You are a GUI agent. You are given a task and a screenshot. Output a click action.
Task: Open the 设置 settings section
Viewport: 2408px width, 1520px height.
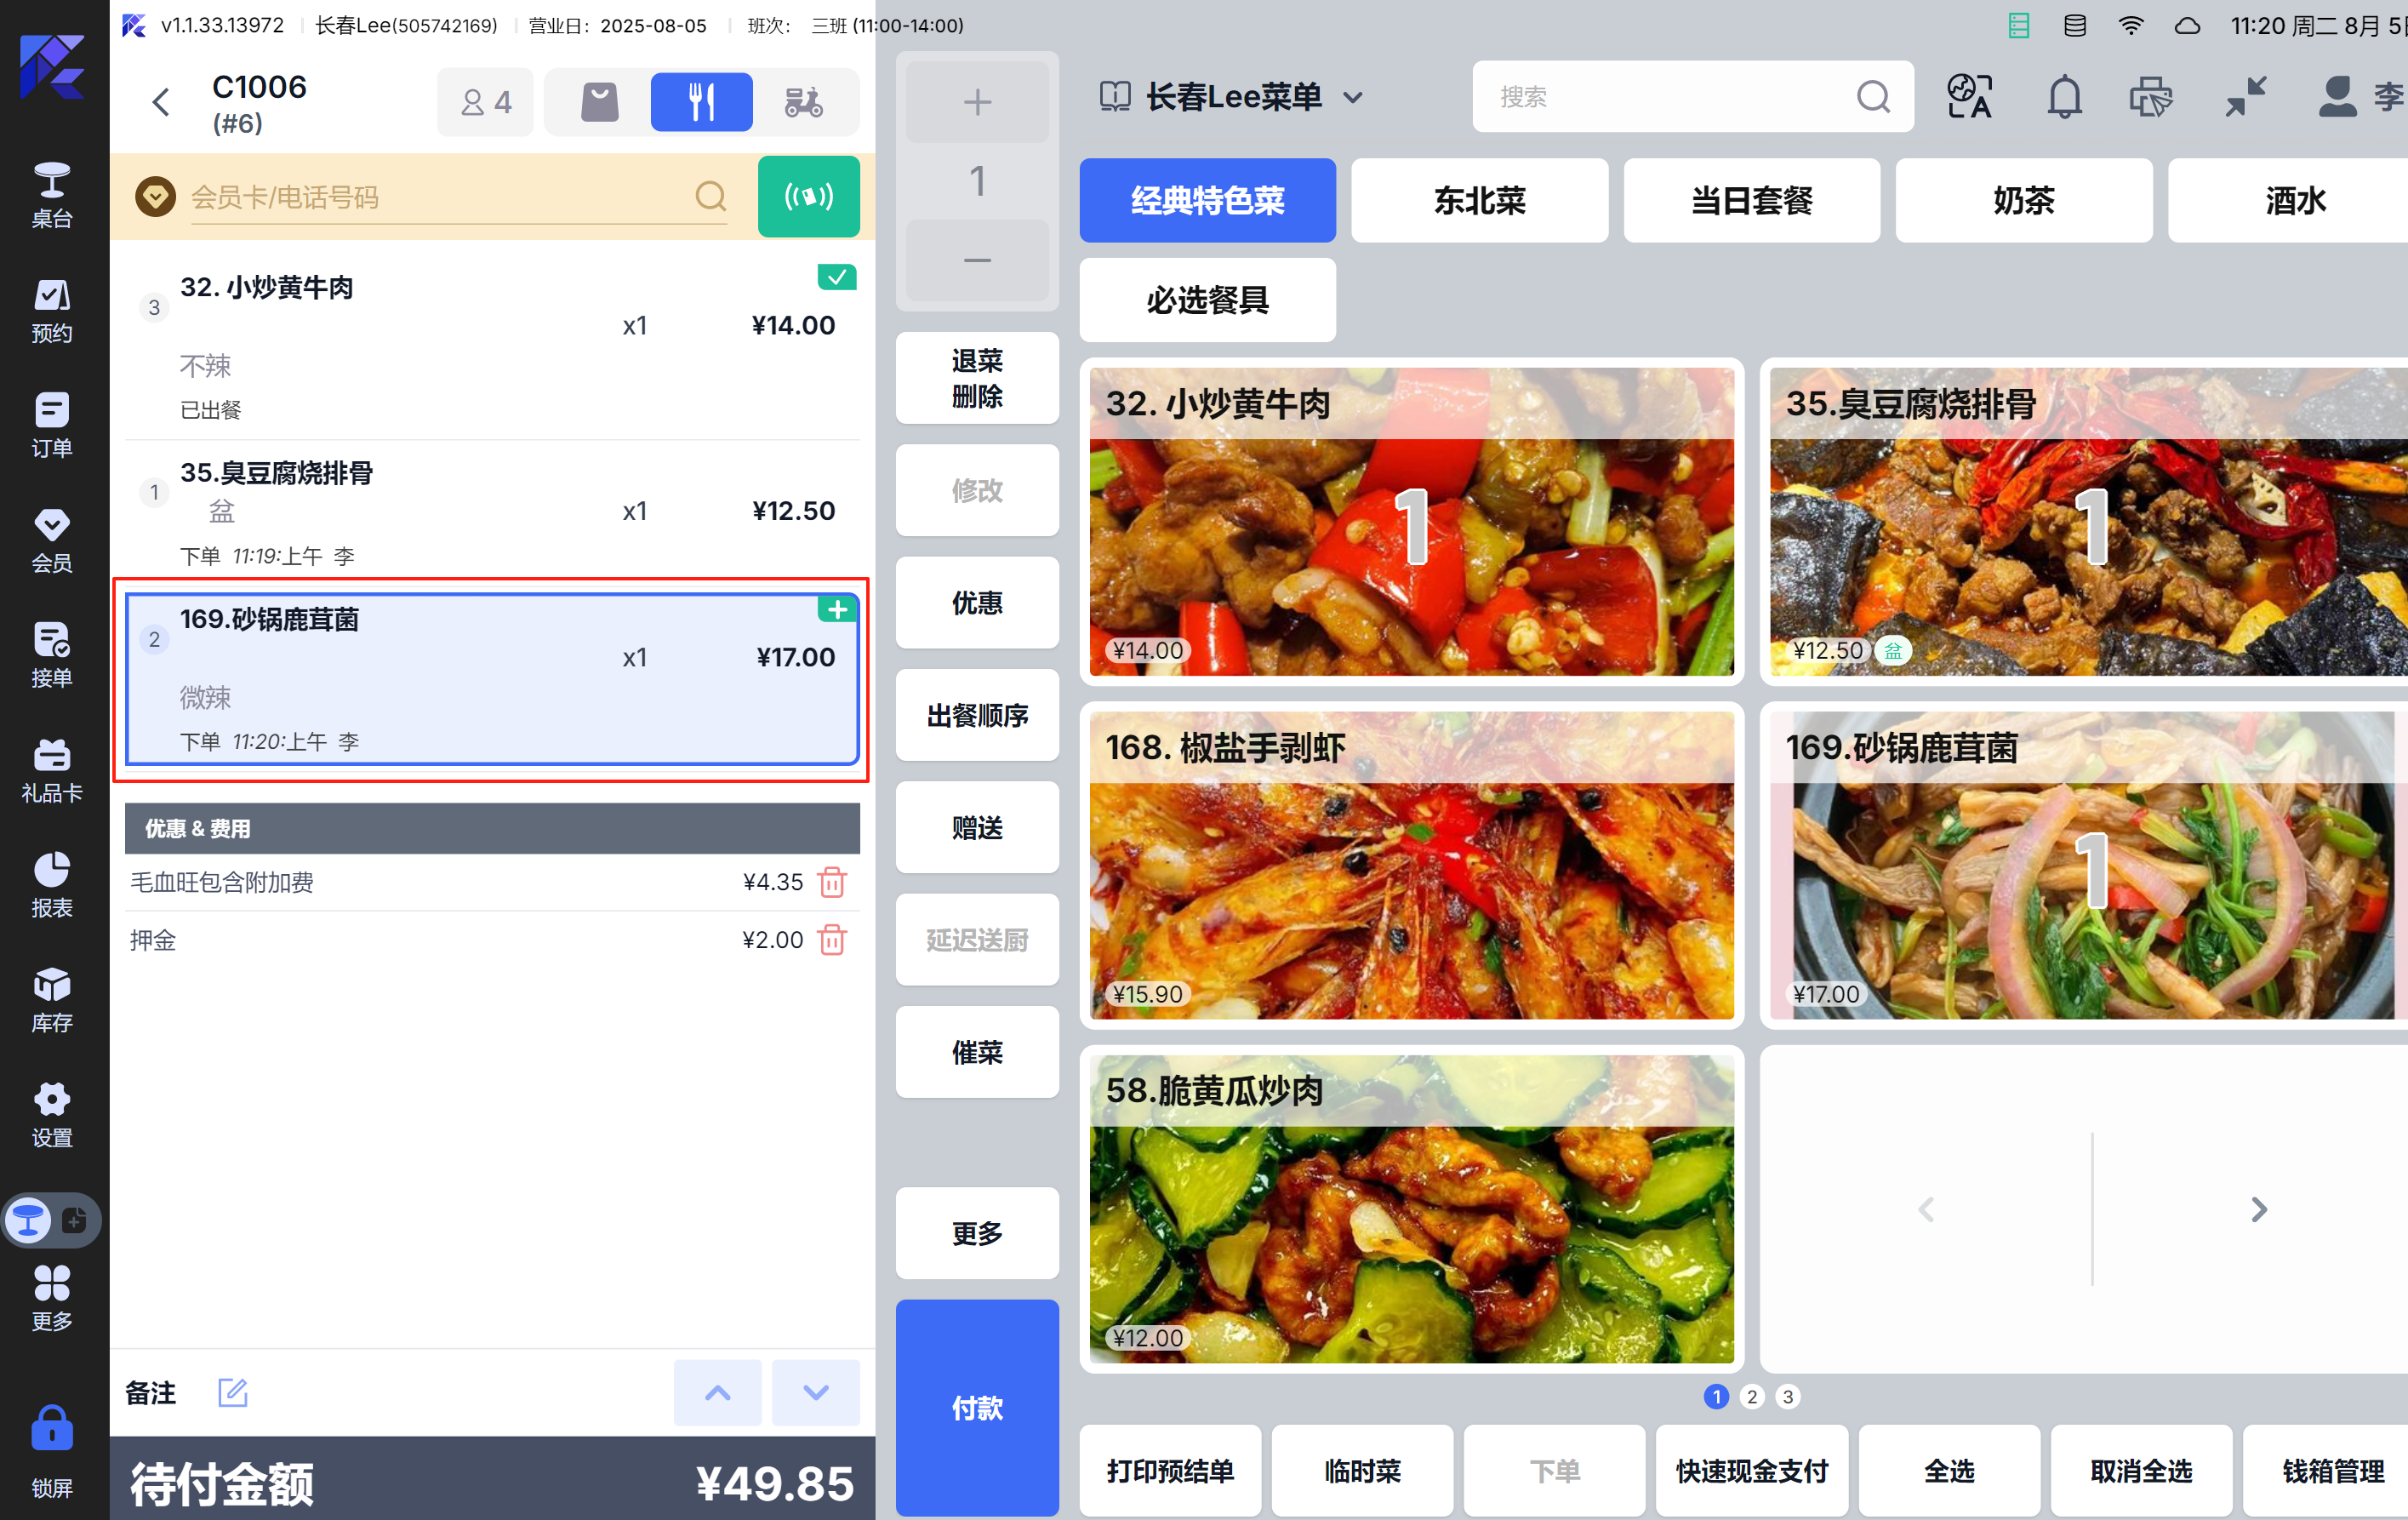(52, 1115)
